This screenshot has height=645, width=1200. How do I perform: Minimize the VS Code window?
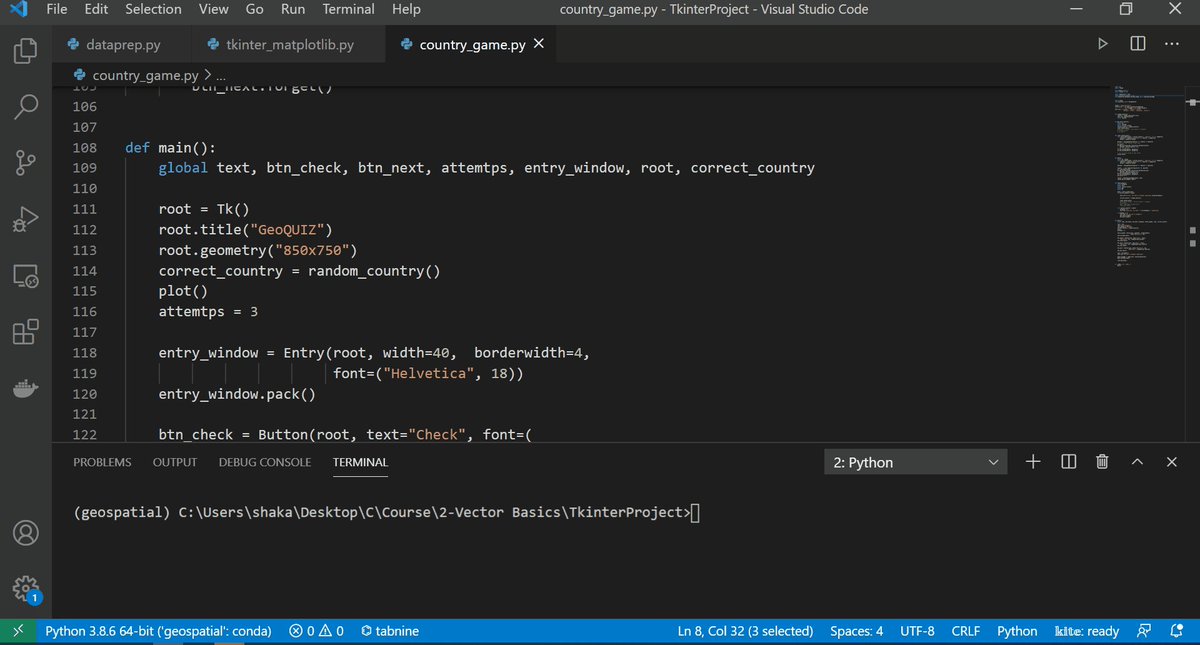tap(1076, 9)
